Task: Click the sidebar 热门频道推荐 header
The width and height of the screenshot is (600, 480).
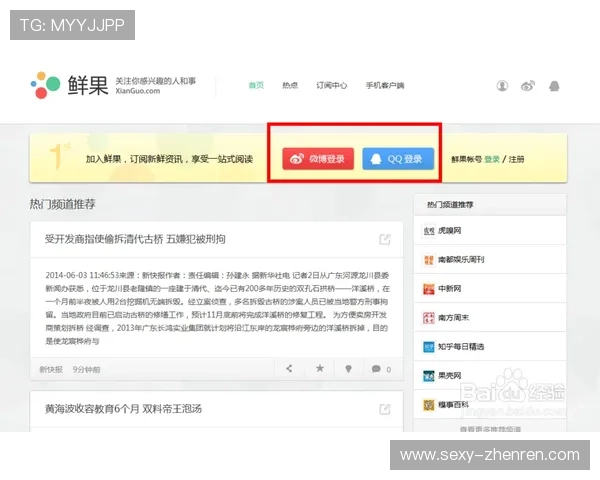Action: (450, 205)
